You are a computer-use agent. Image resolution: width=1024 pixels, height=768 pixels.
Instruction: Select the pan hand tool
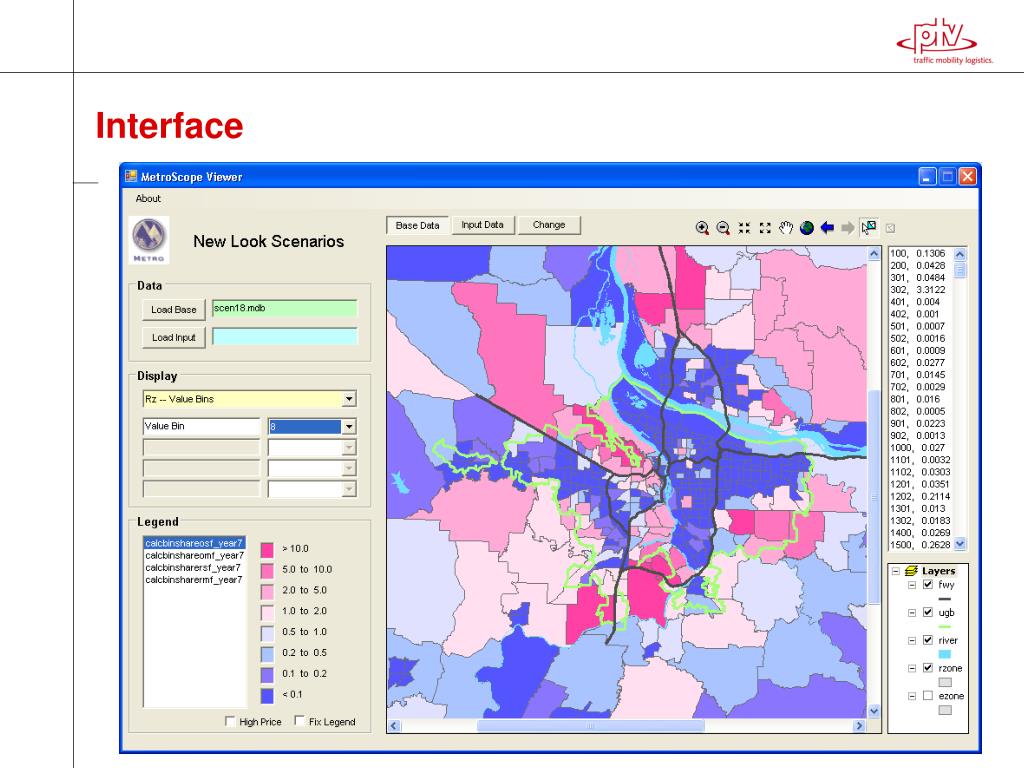786,227
